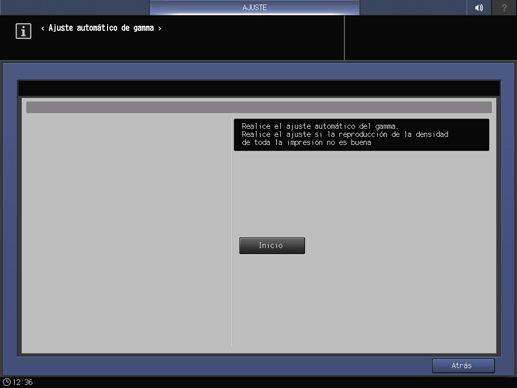Click the 12:36 time display
517x388 pixels.
point(22,382)
